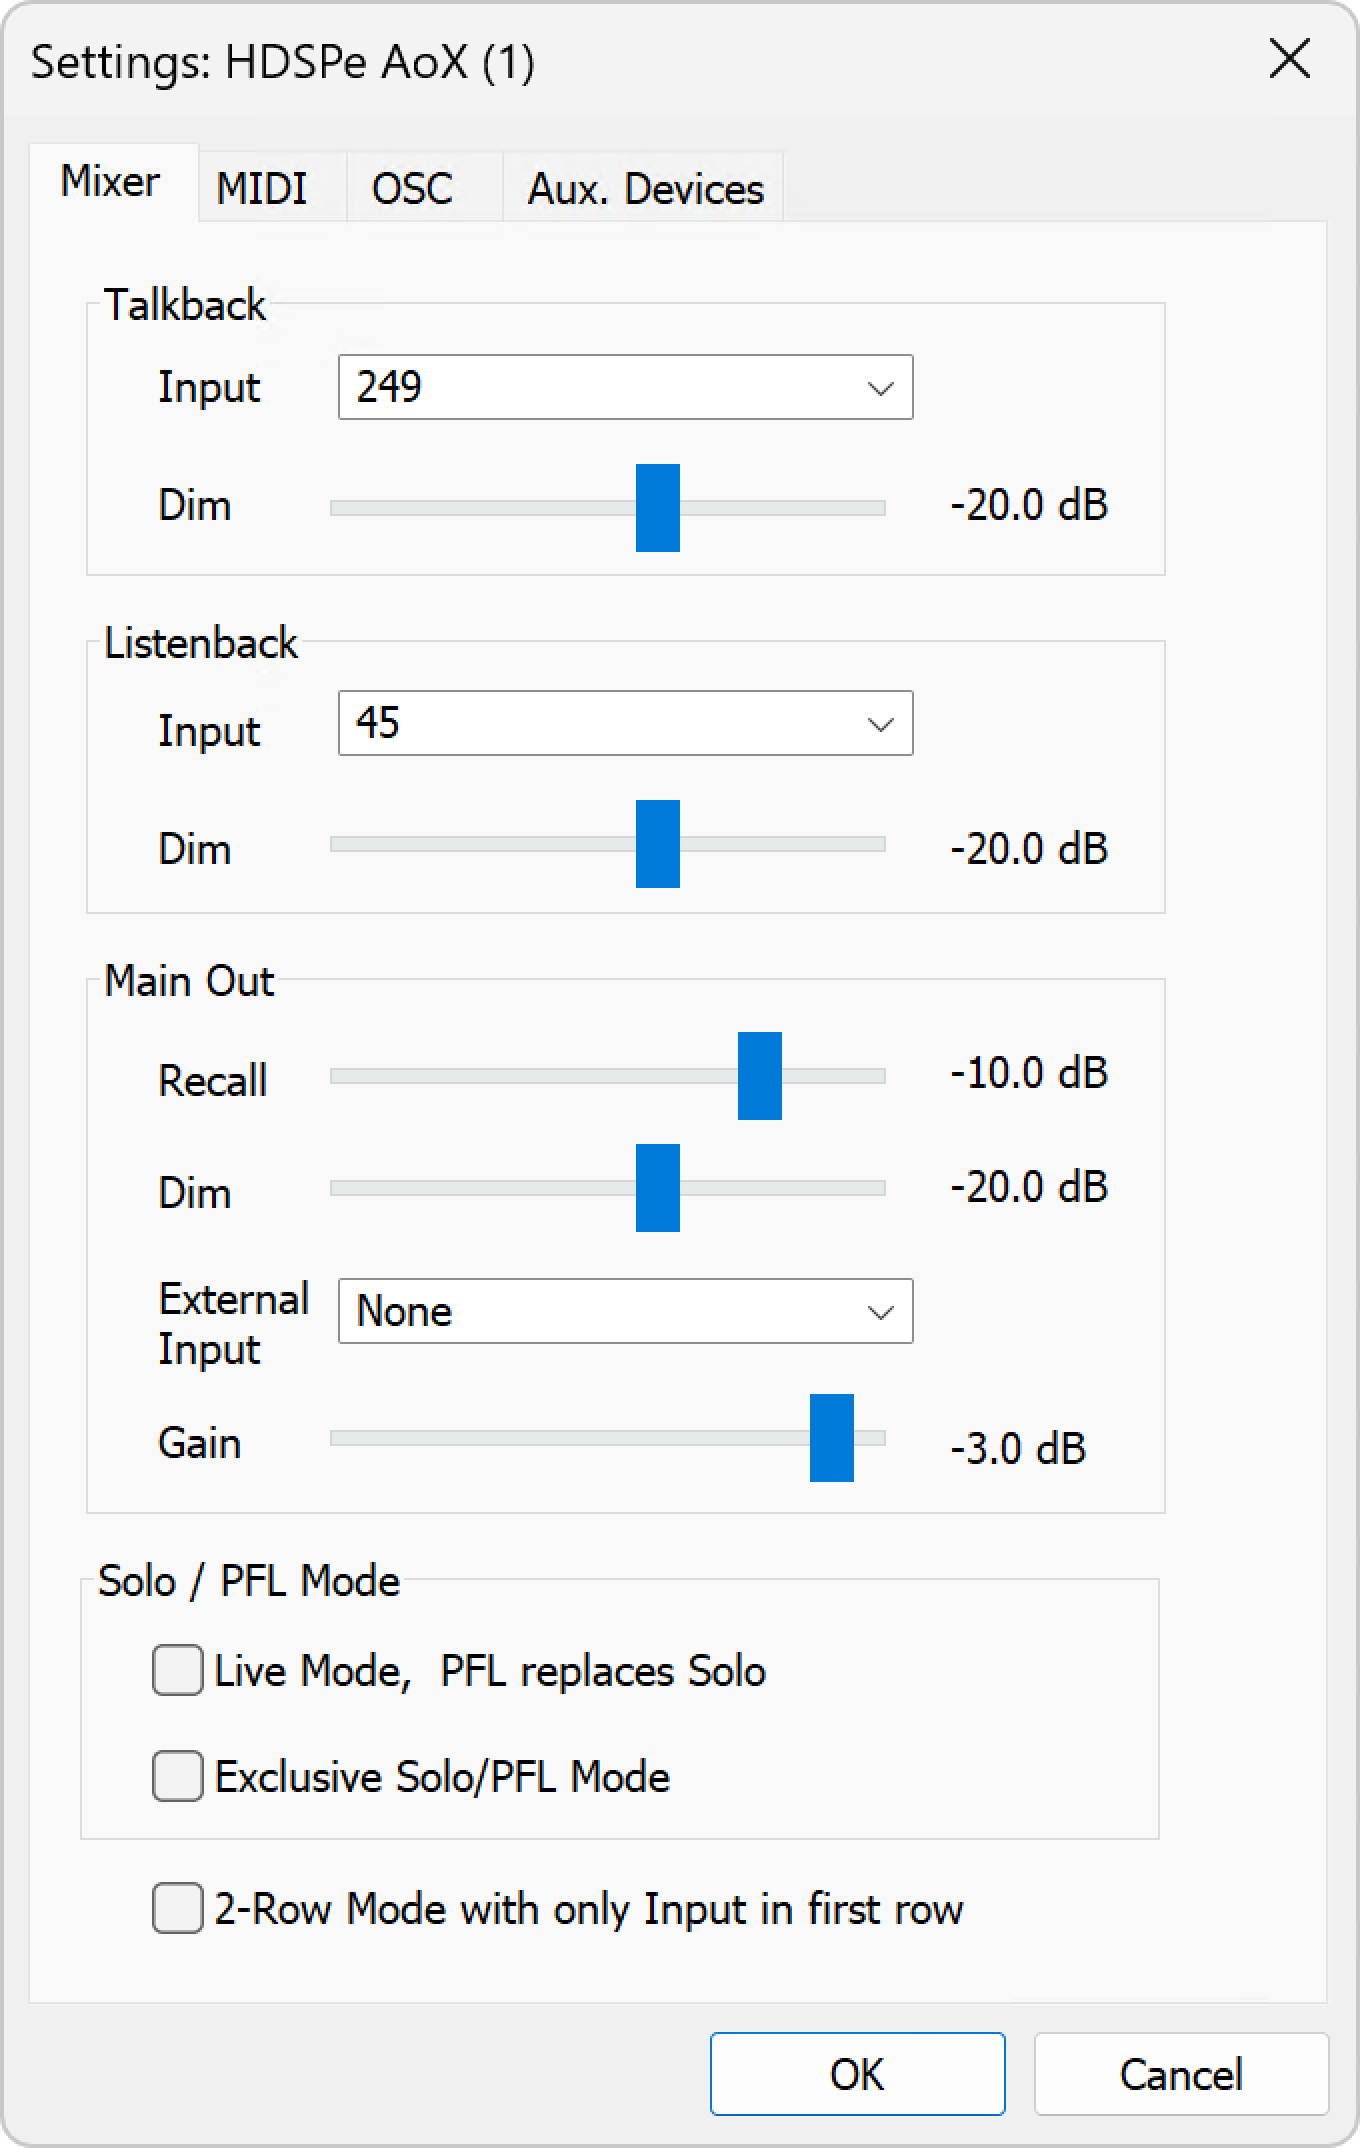
Task: Click the Main Out Dim slider thumb
Action: [658, 1188]
